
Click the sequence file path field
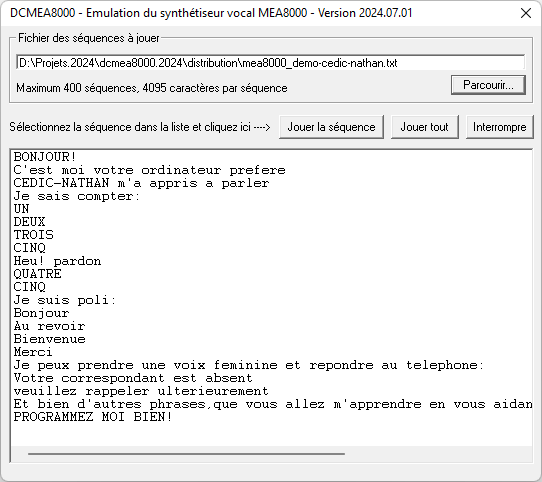270,63
